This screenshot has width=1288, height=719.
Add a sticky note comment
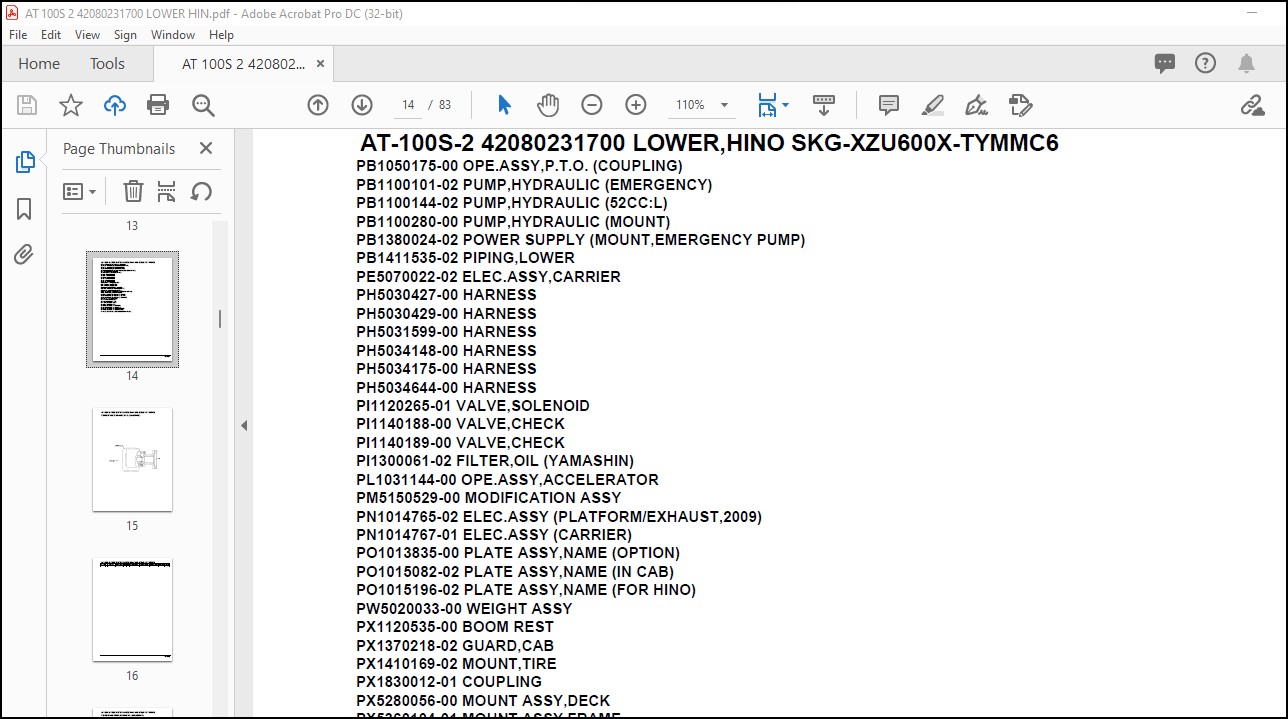[x=888, y=105]
